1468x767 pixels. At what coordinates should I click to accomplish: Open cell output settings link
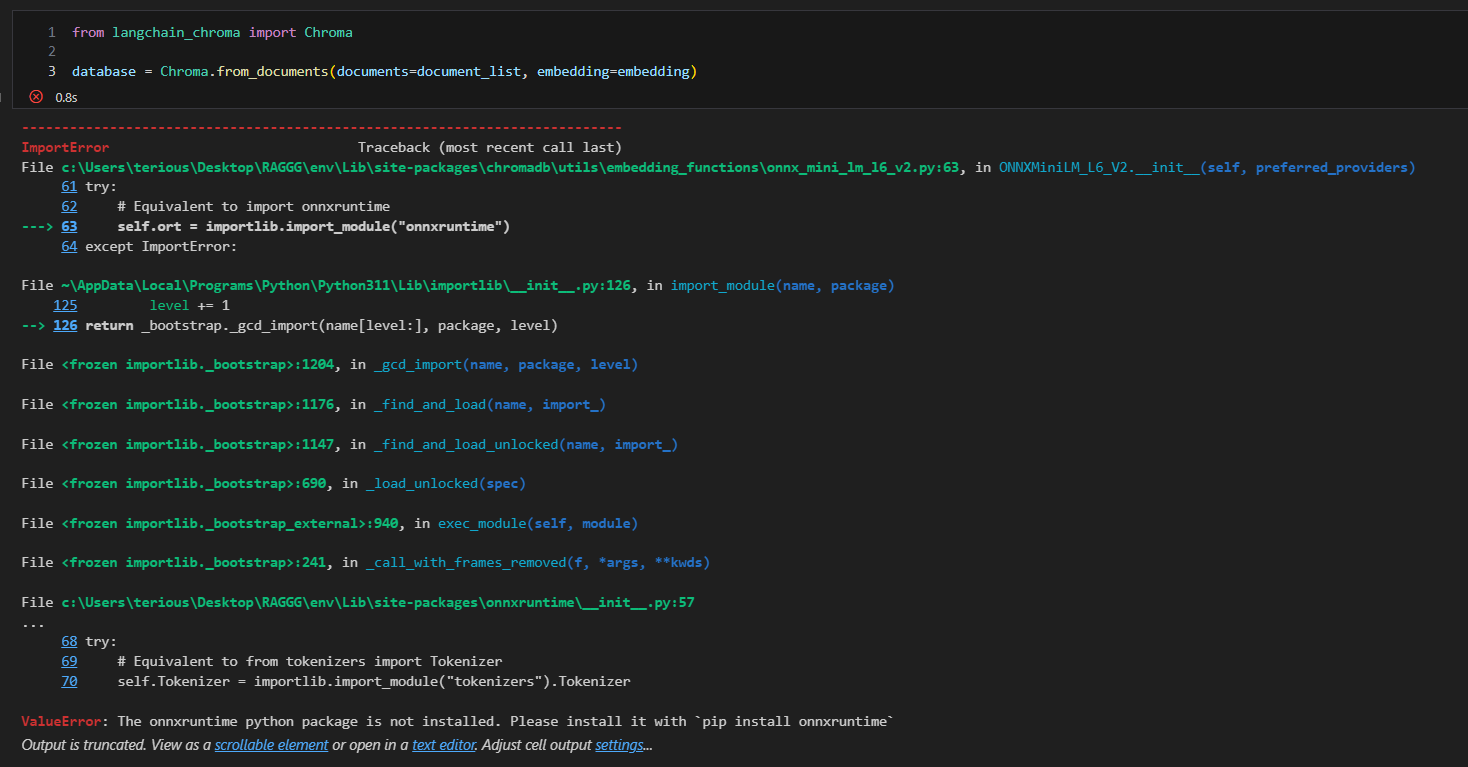tap(619, 745)
